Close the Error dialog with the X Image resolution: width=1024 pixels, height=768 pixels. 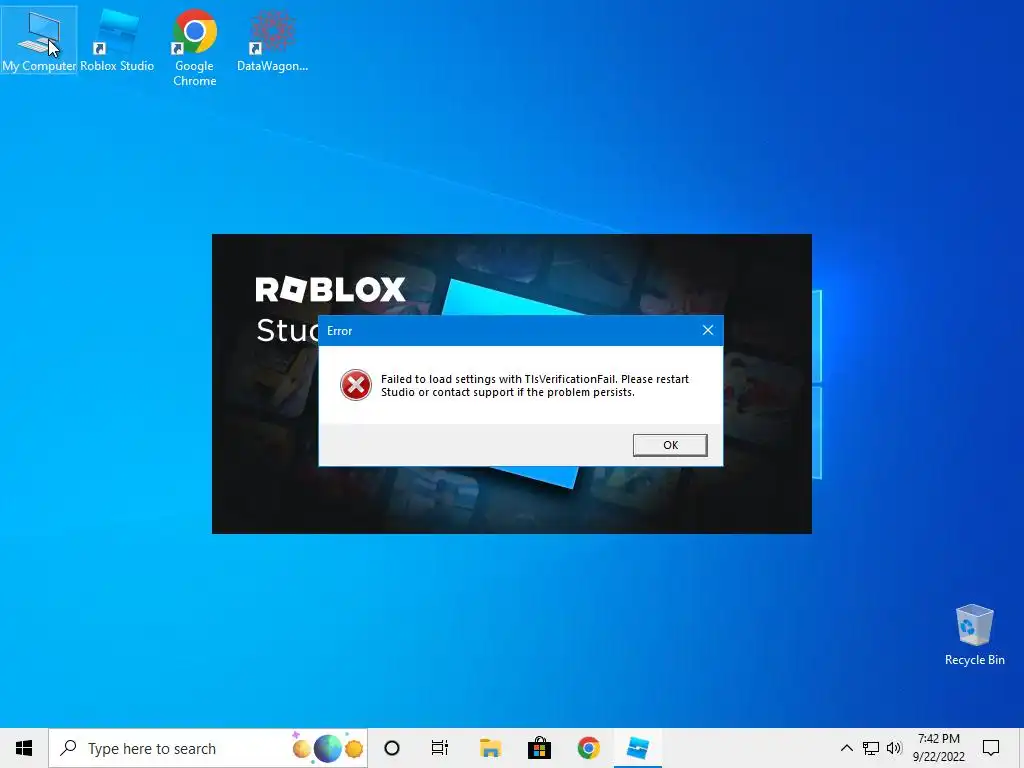[x=708, y=330]
